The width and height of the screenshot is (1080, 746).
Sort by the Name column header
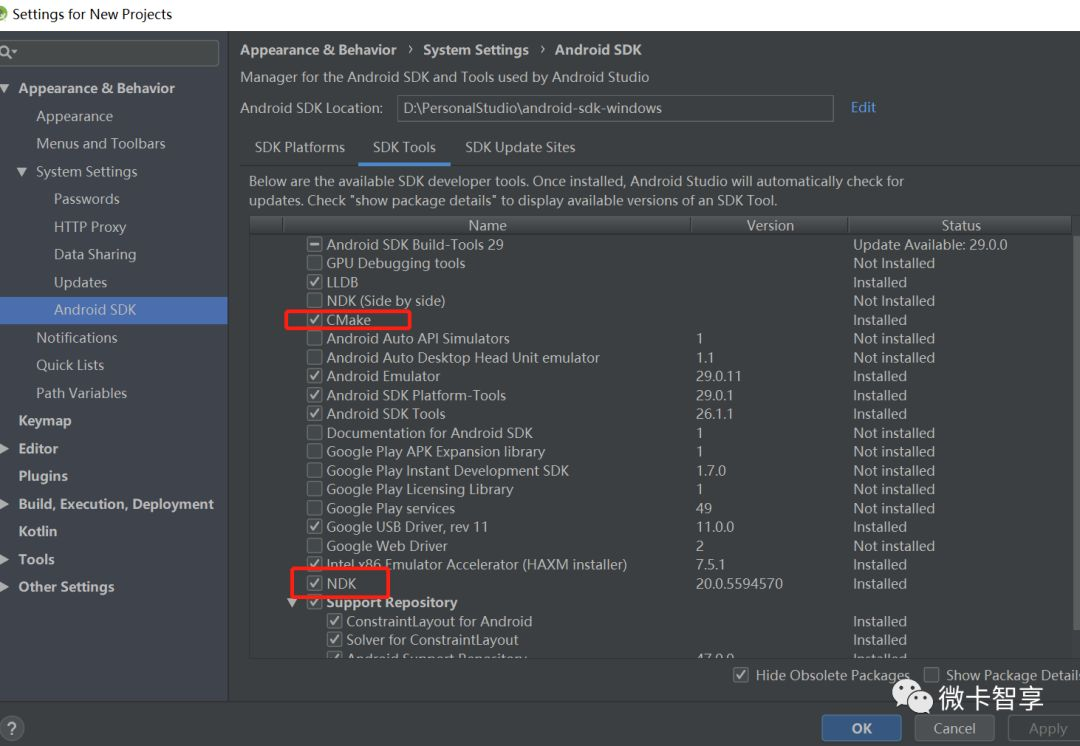point(487,225)
